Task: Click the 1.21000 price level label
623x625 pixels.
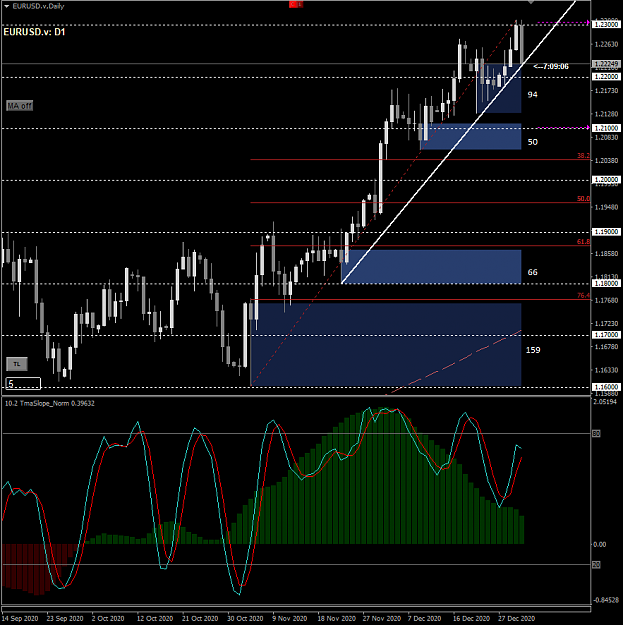Action: [606, 128]
